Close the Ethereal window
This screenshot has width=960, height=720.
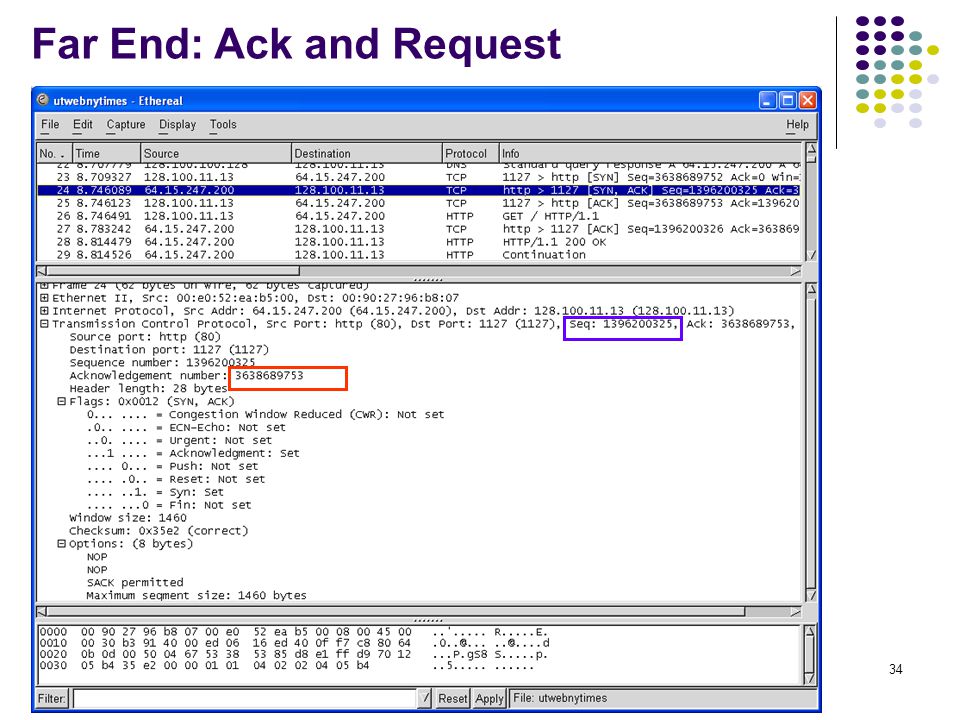(x=808, y=100)
